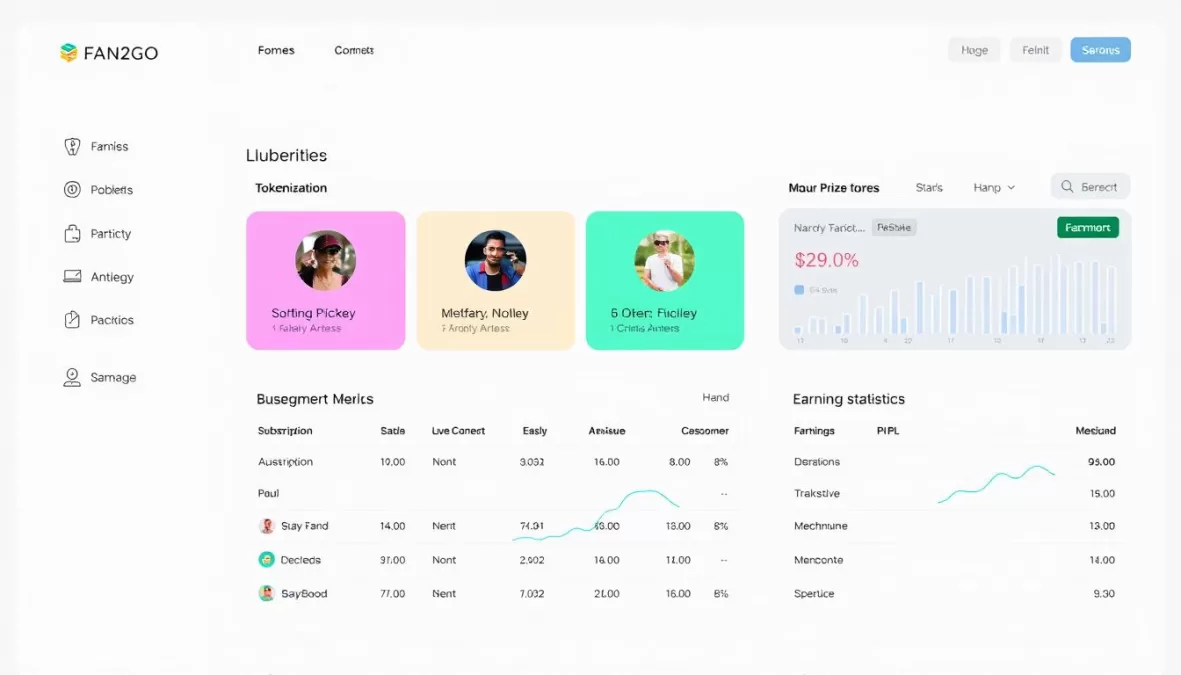
Task: Click the Samage profile icon
Action: pyautogui.click(x=71, y=377)
